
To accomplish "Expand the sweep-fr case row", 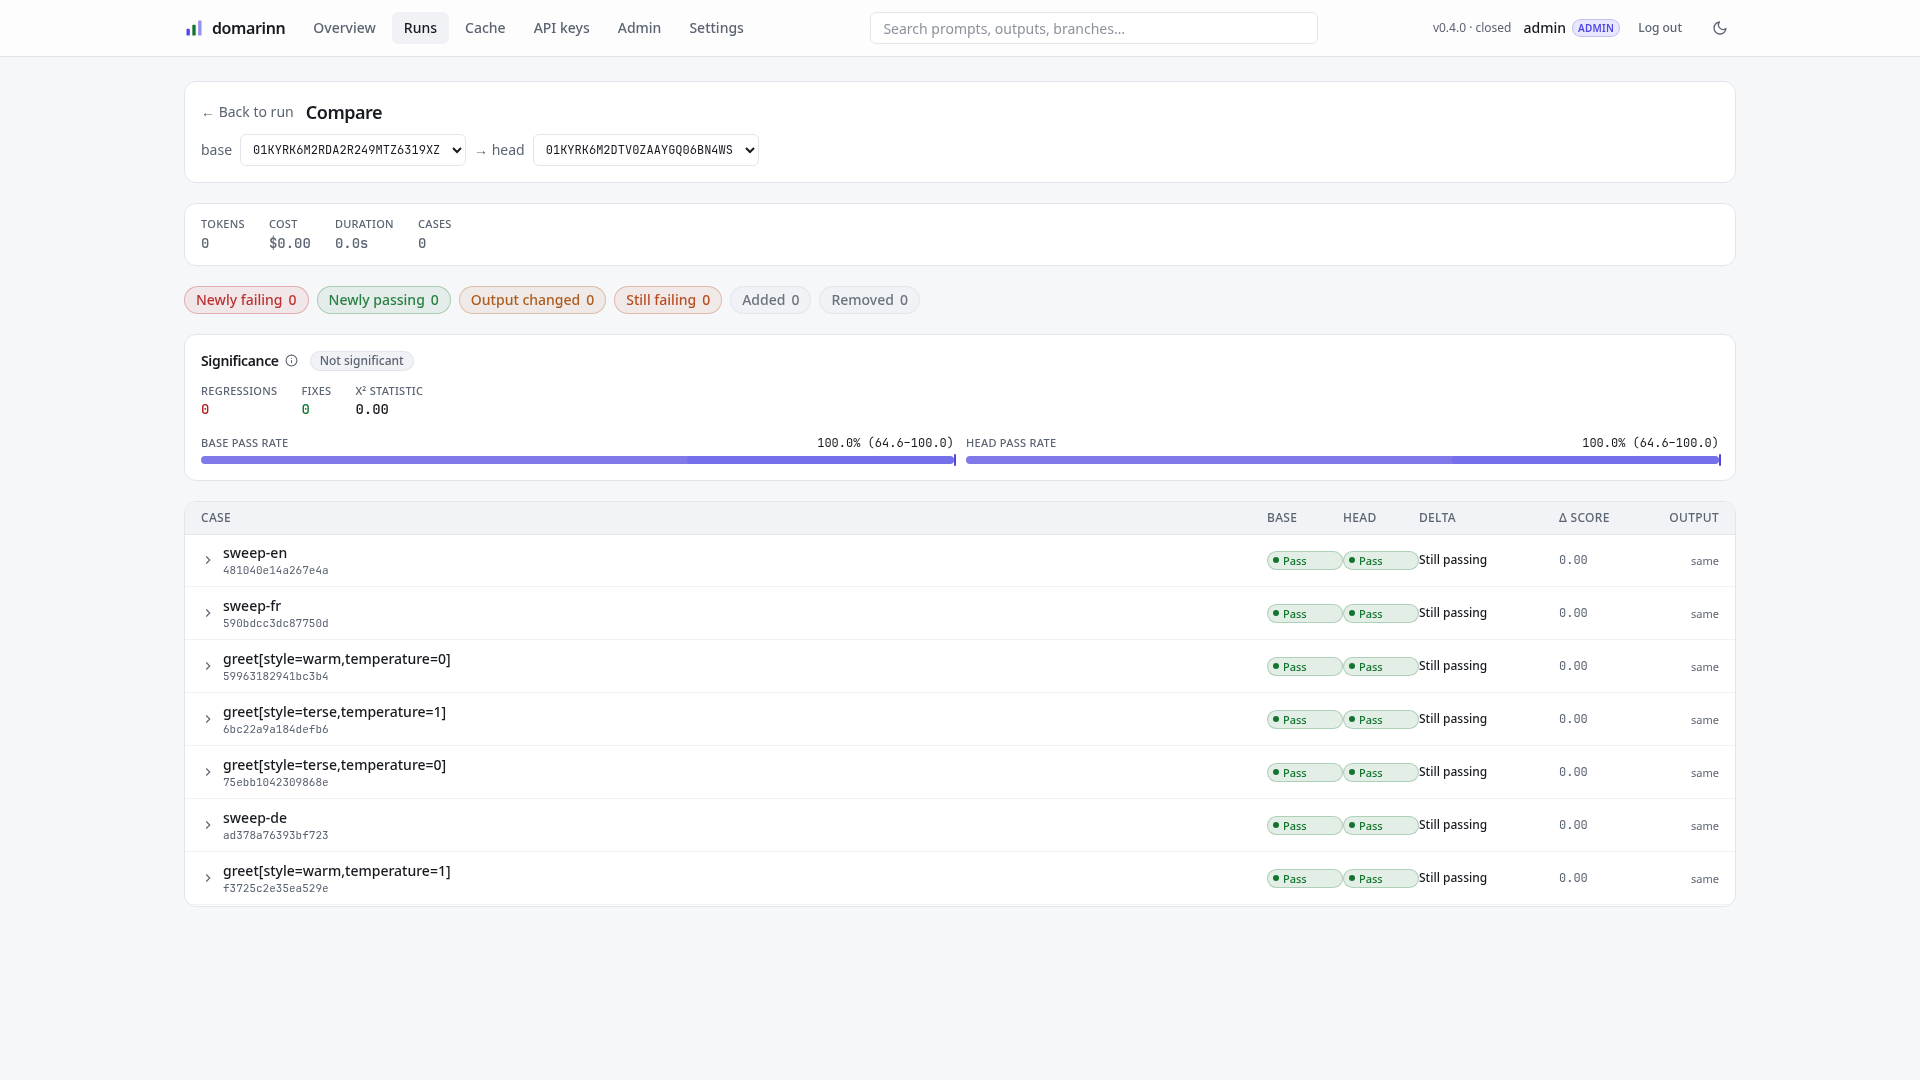I will coord(208,614).
